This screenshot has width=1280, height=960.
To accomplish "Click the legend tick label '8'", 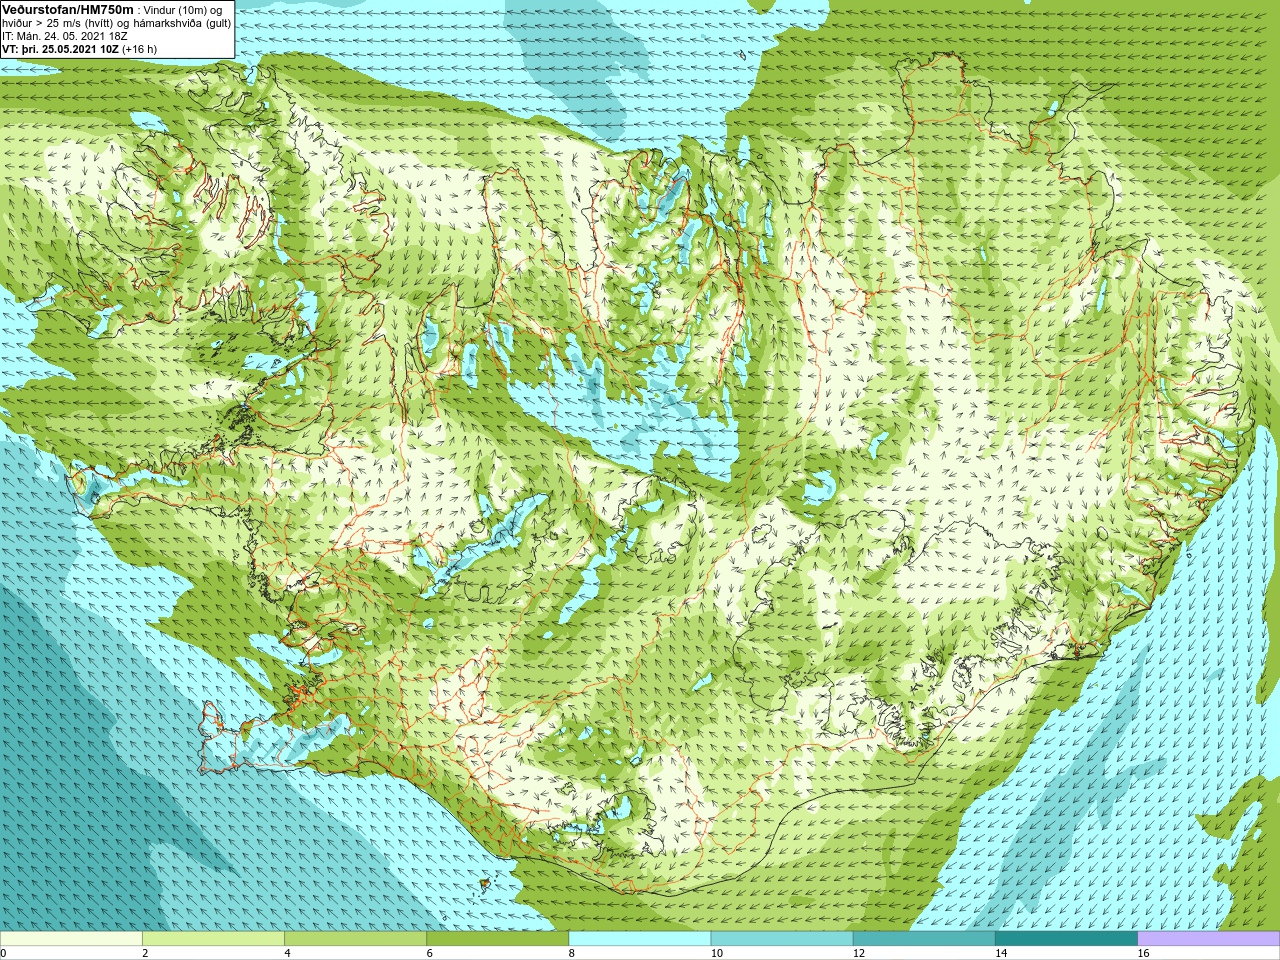I will coord(572,953).
